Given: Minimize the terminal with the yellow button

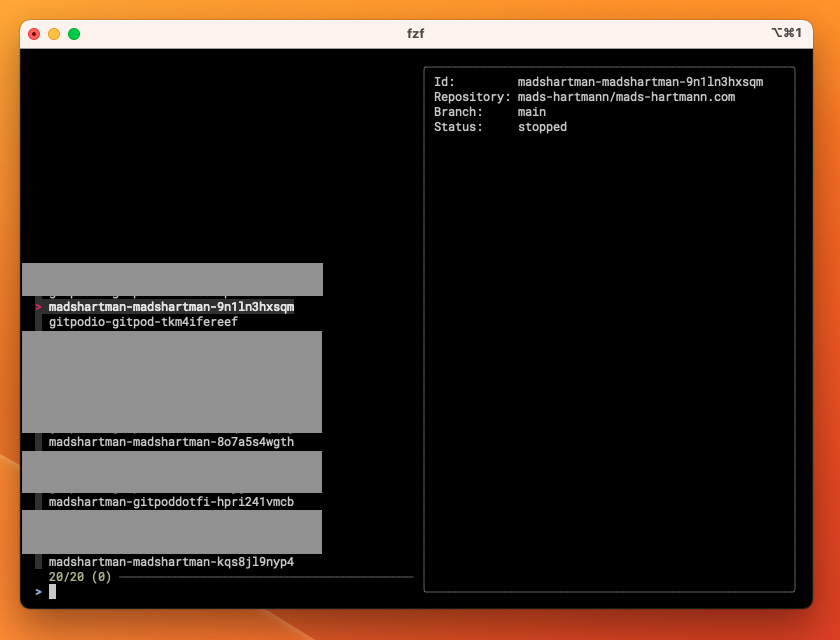Looking at the screenshot, I should click(x=54, y=34).
